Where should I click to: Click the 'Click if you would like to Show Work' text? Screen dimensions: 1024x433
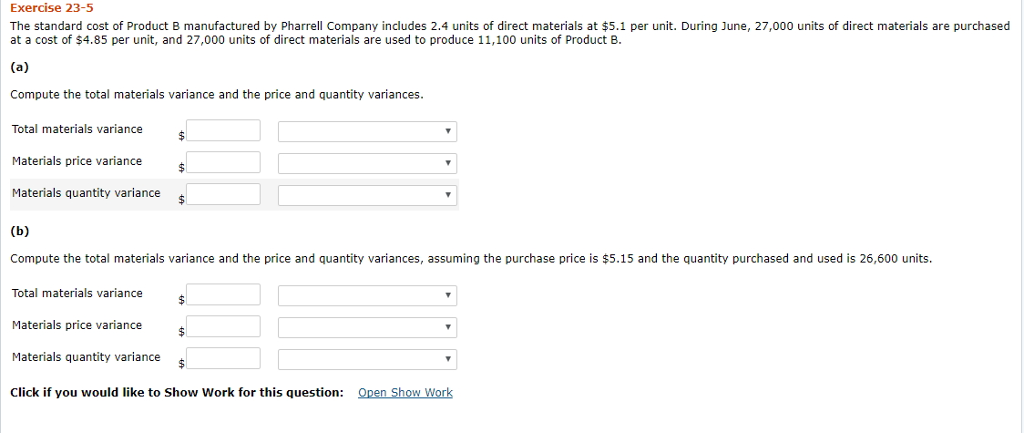pyautogui.click(x=176, y=393)
